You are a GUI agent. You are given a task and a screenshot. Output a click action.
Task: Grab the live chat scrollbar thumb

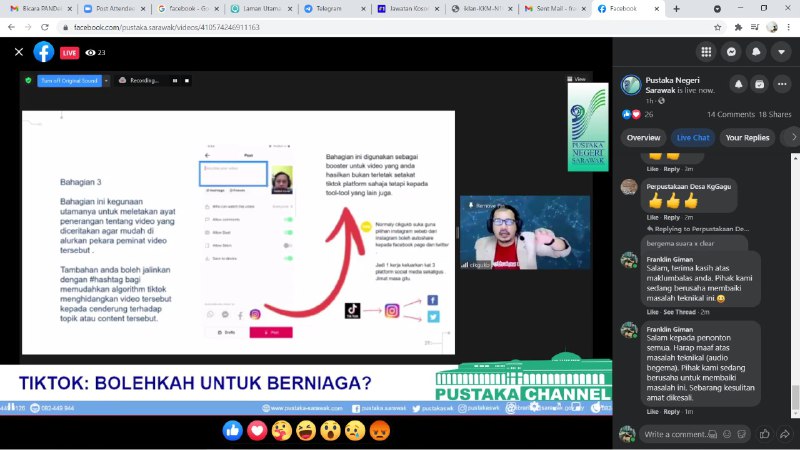[x=795, y=397]
